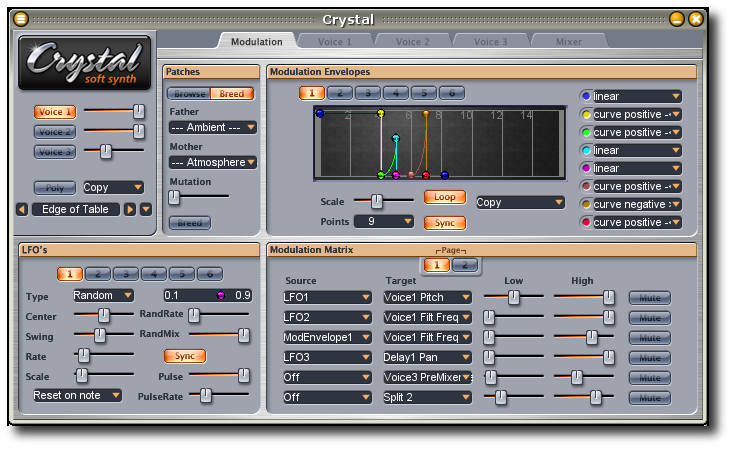Open the patch list down-arrow icon
The image size is (732, 449).
coord(146,209)
